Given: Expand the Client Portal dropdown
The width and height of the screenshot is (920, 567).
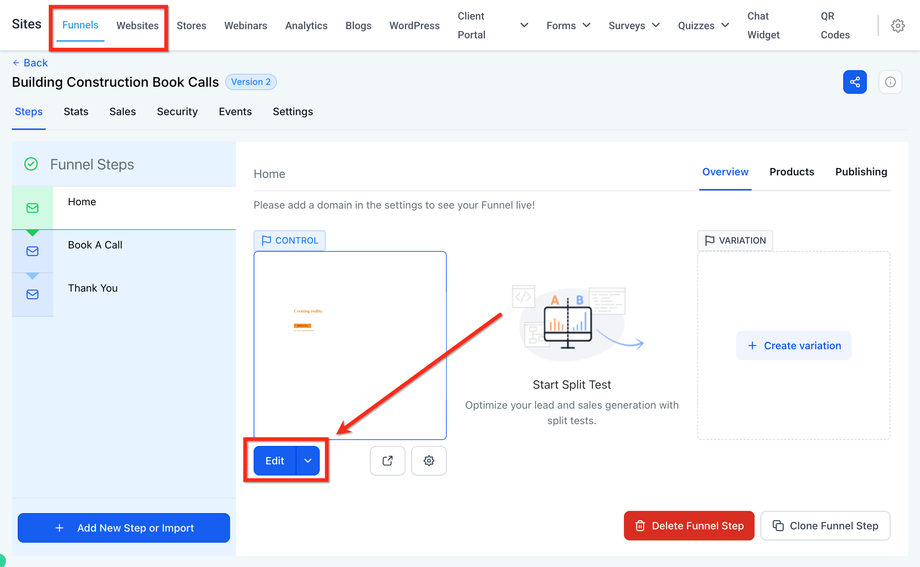Looking at the screenshot, I should tap(524, 26).
